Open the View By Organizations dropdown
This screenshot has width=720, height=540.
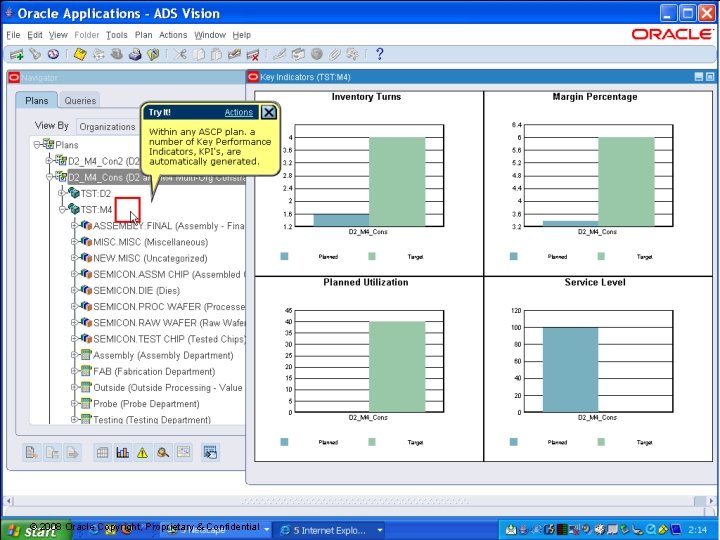pos(107,127)
